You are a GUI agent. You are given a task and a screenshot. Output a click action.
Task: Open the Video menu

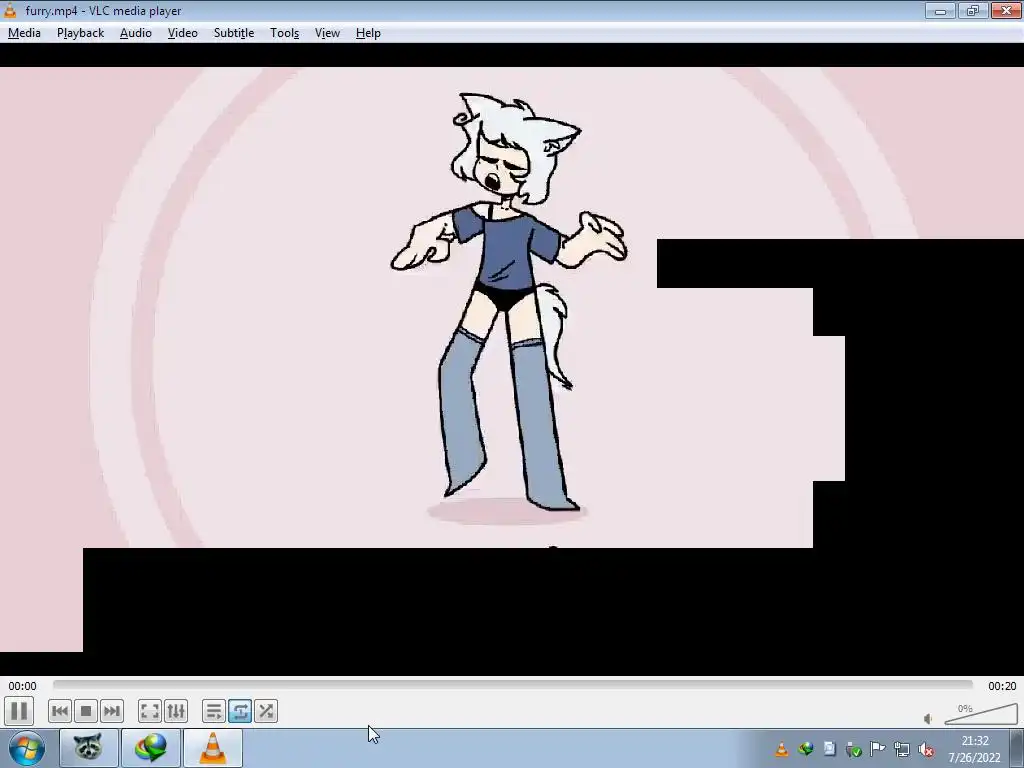182,33
